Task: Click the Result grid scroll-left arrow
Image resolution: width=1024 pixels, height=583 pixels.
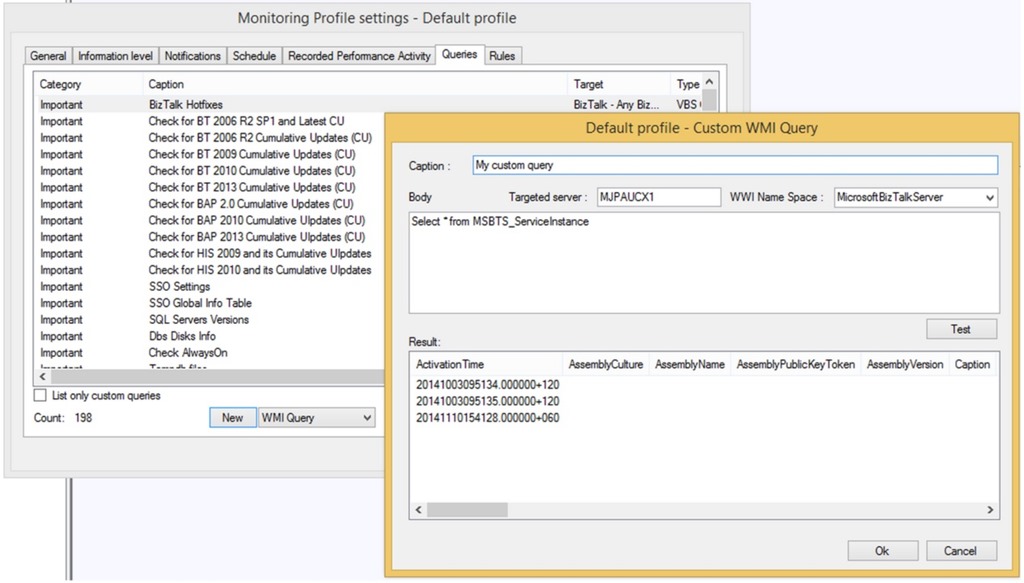Action: [419, 510]
